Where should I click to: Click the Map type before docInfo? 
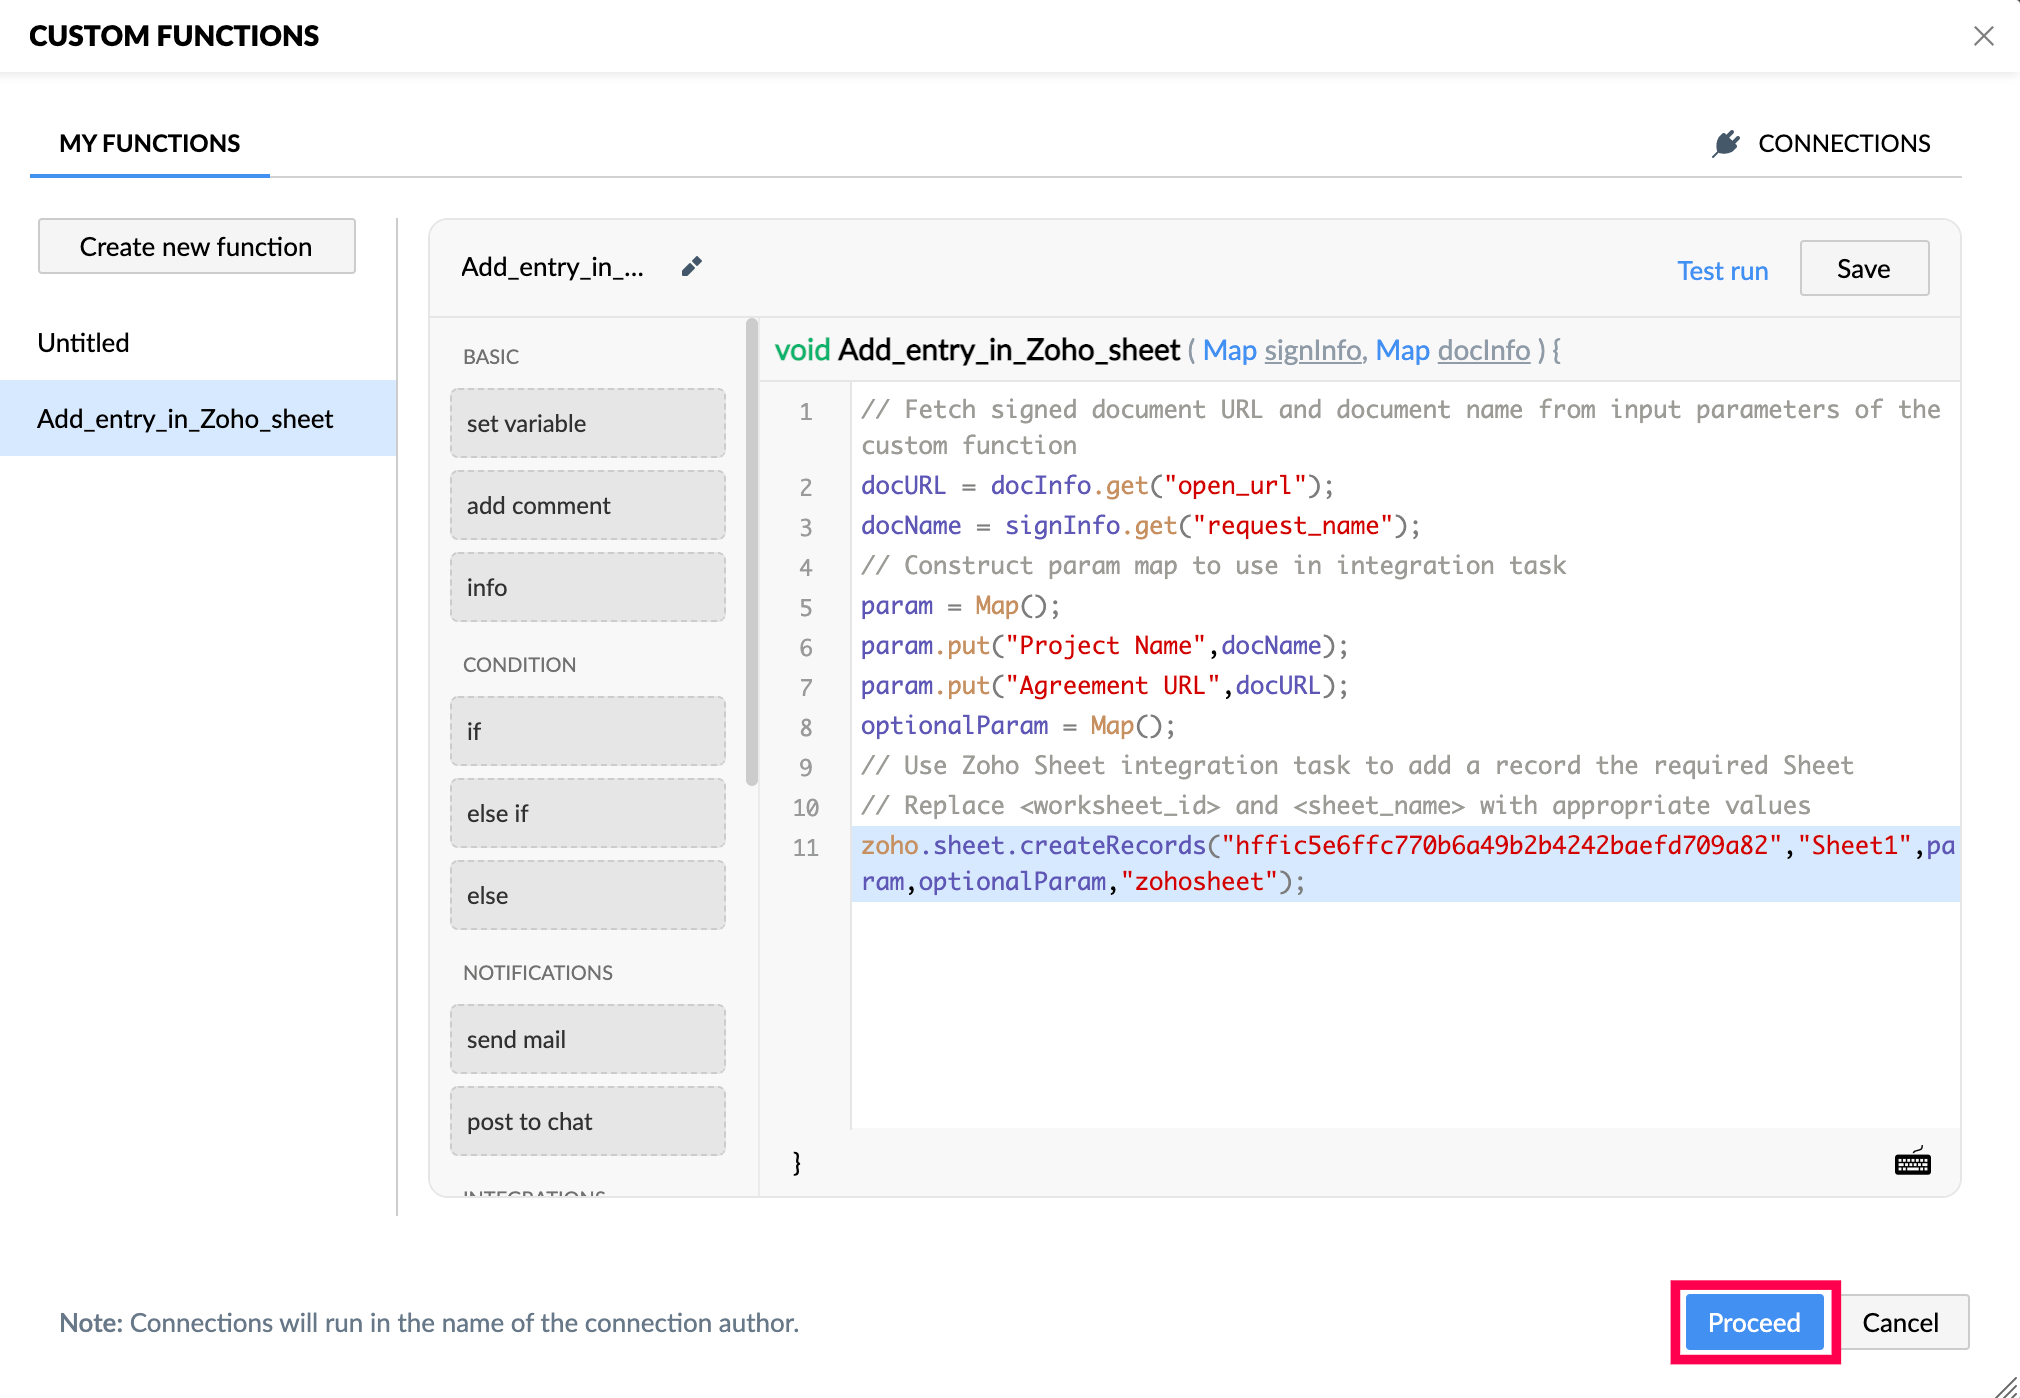pyautogui.click(x=1403, y=350)
